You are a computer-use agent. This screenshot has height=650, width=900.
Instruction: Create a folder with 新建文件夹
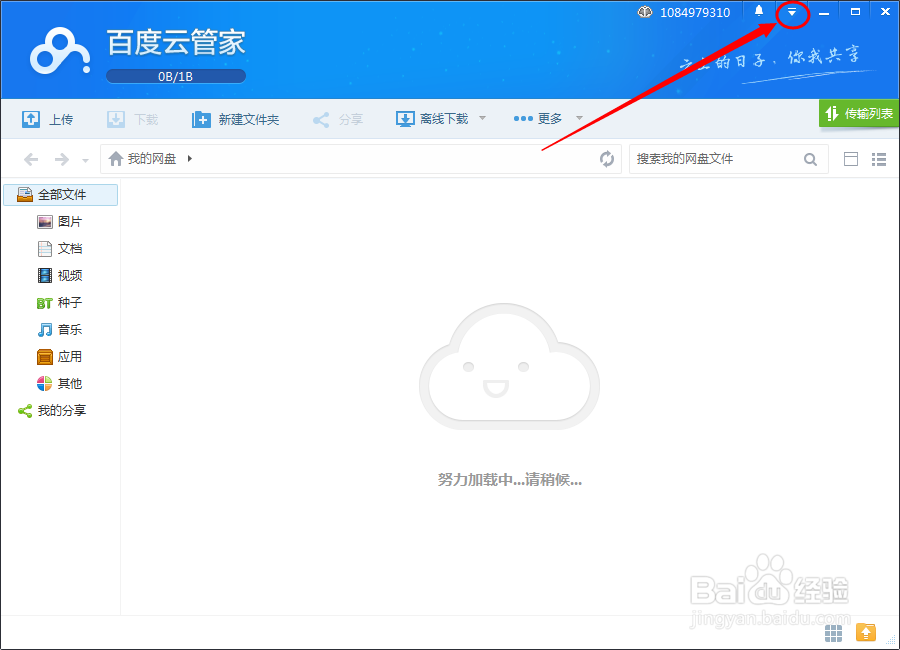[235, 119]
